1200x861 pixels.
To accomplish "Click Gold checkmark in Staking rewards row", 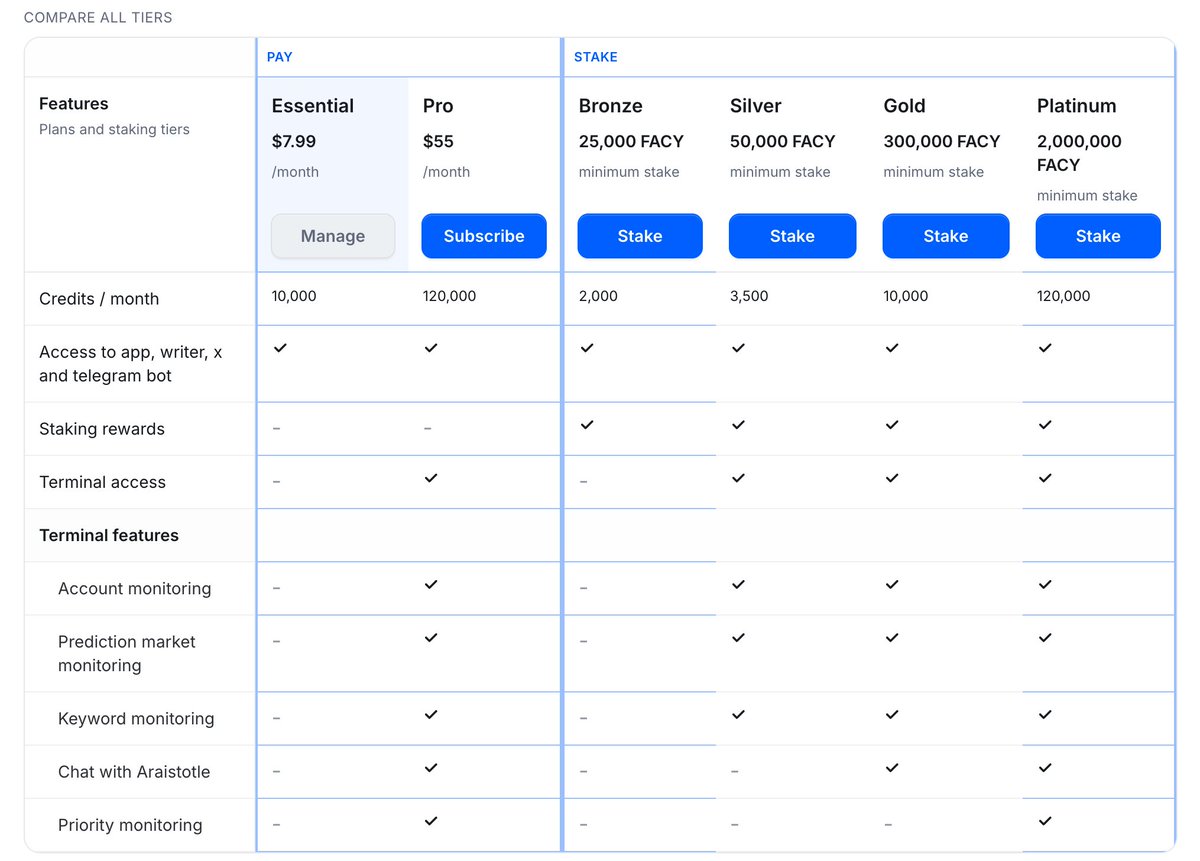I will click(892, 425).
